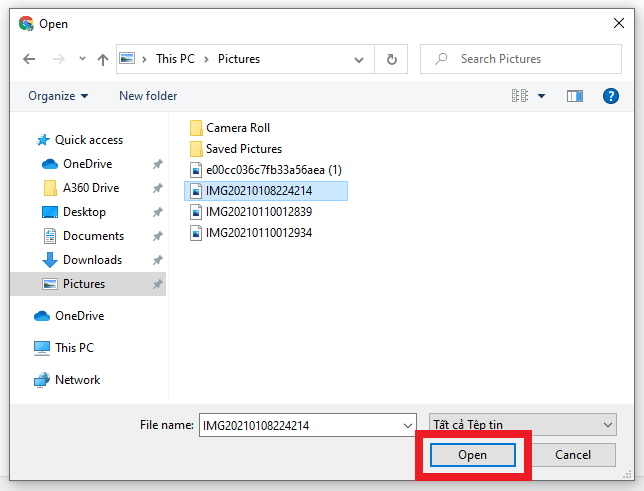Toggle the preview pane icon

pyautogui.click(x=575, y=96)
